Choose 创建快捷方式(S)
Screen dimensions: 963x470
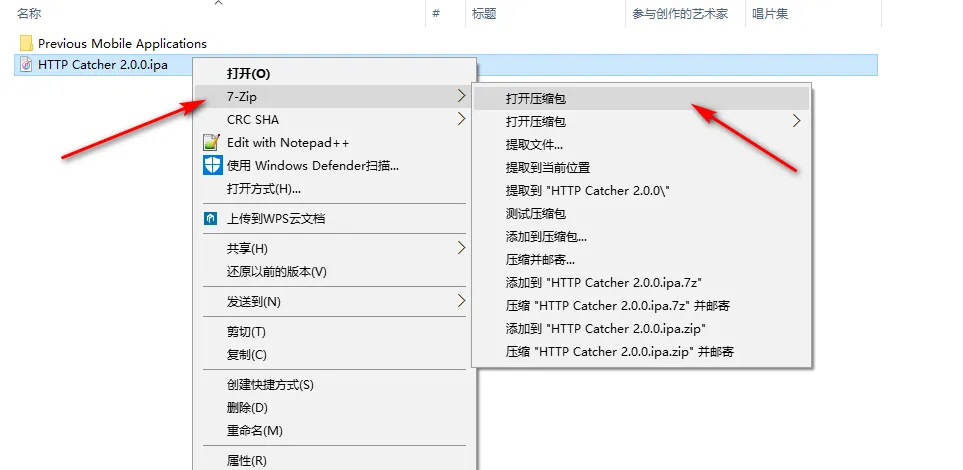(x=335, y=385)
